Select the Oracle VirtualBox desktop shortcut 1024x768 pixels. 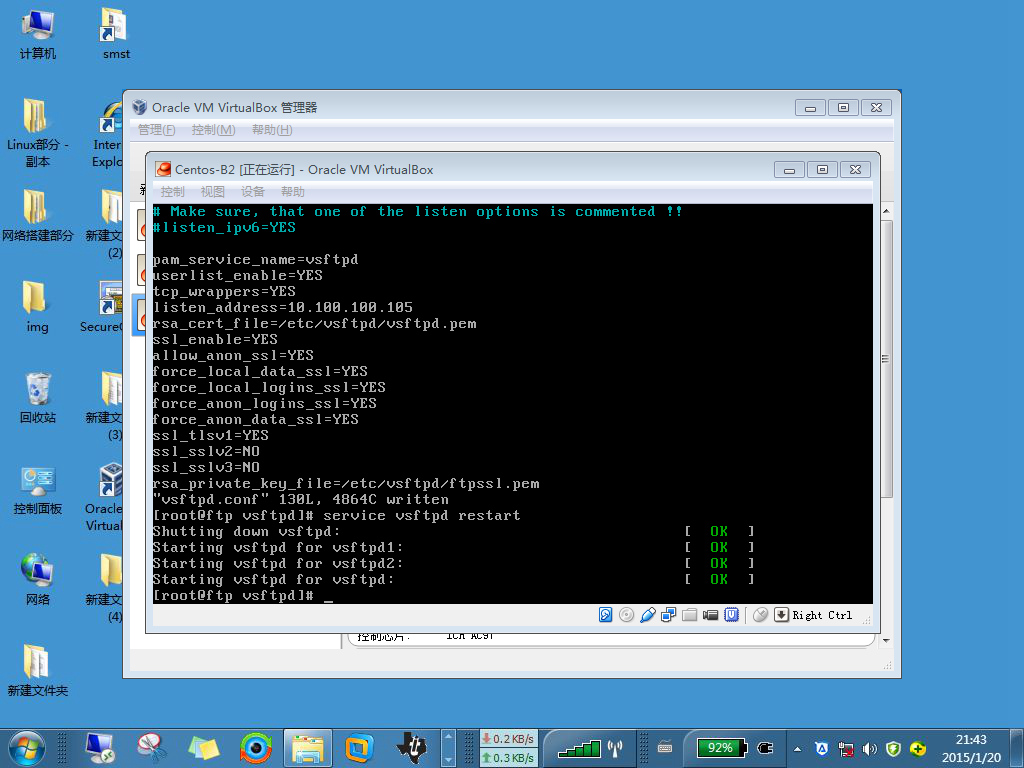click(104, 497)
